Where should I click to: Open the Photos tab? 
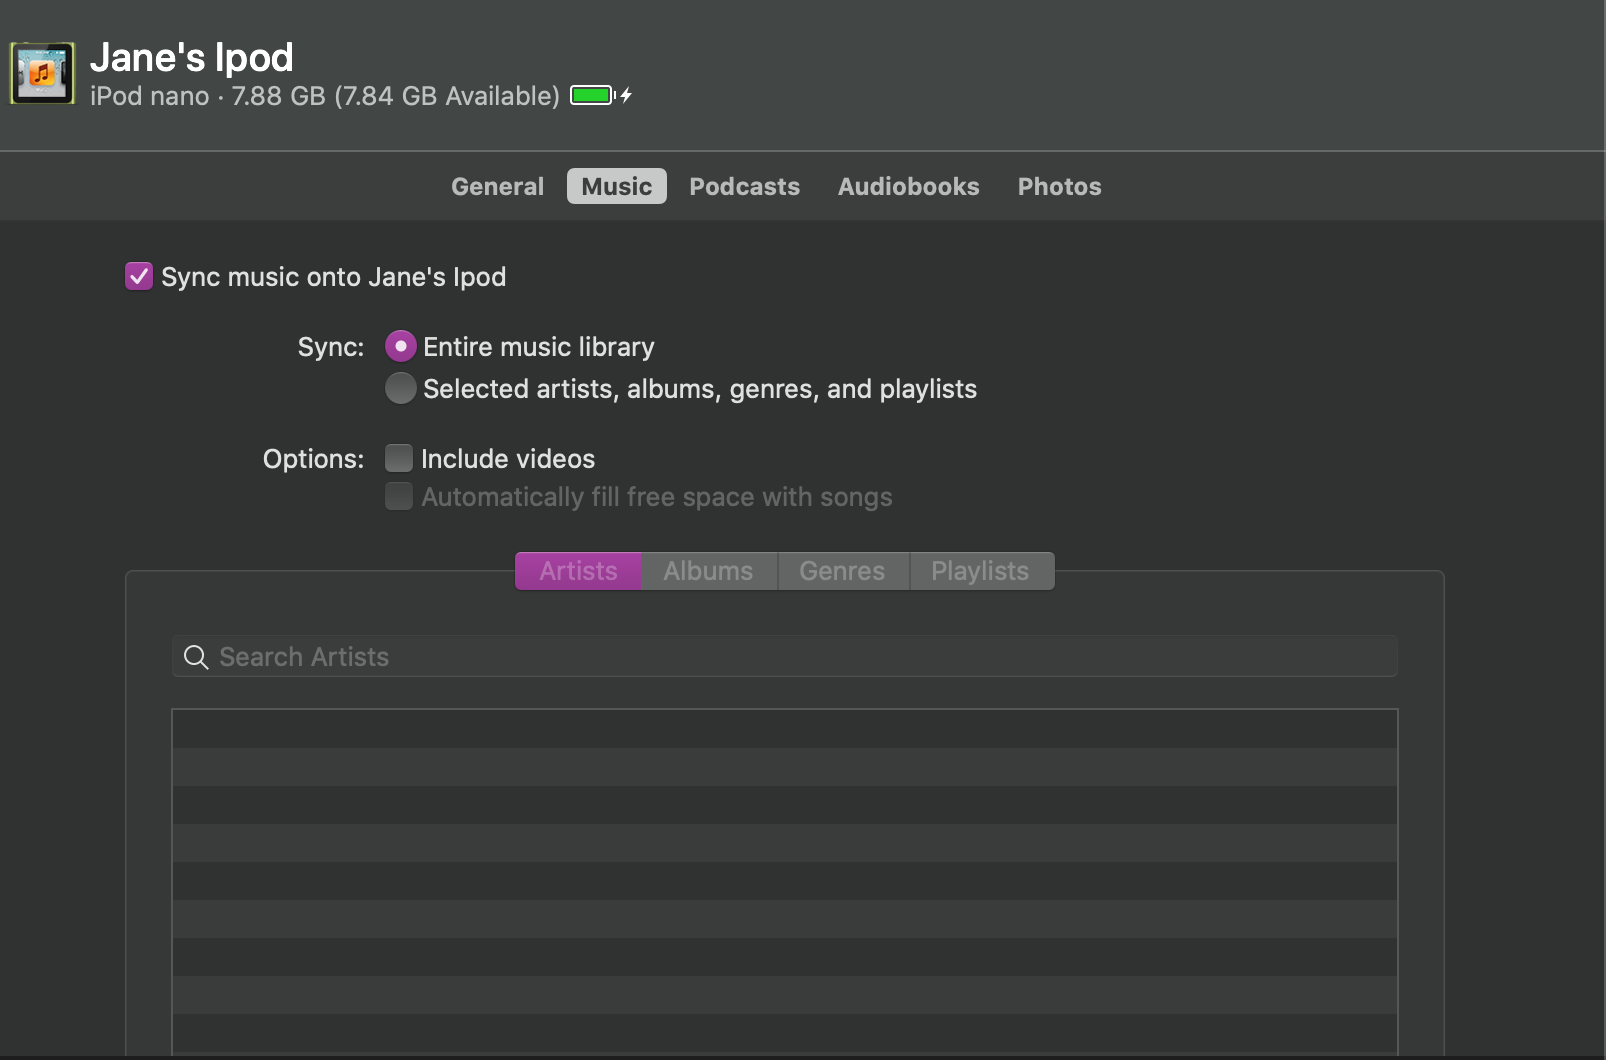pos(1060,187)
